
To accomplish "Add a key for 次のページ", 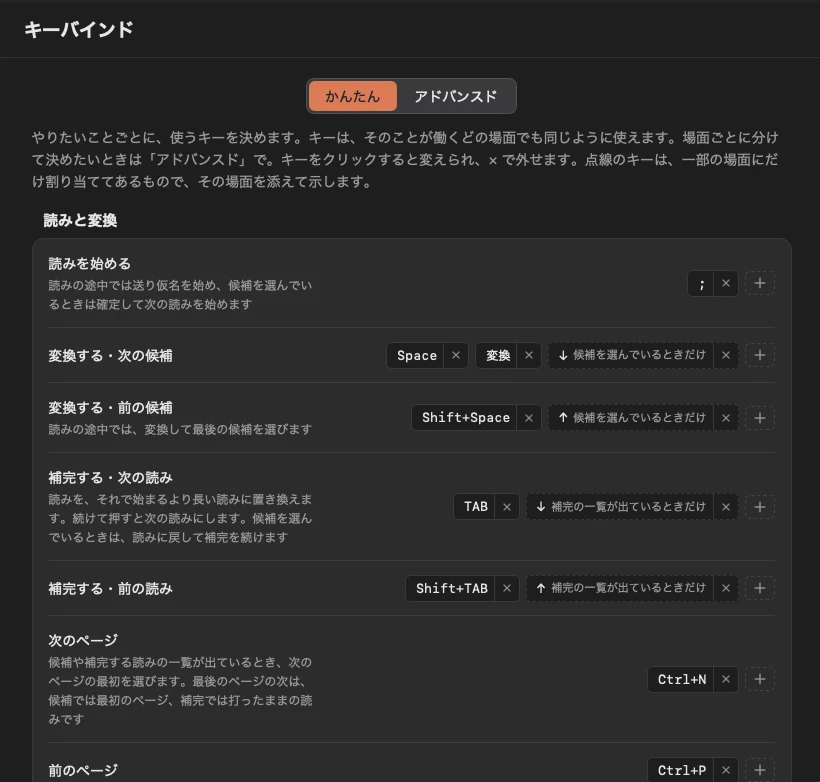I will click(x=760, y=679).
